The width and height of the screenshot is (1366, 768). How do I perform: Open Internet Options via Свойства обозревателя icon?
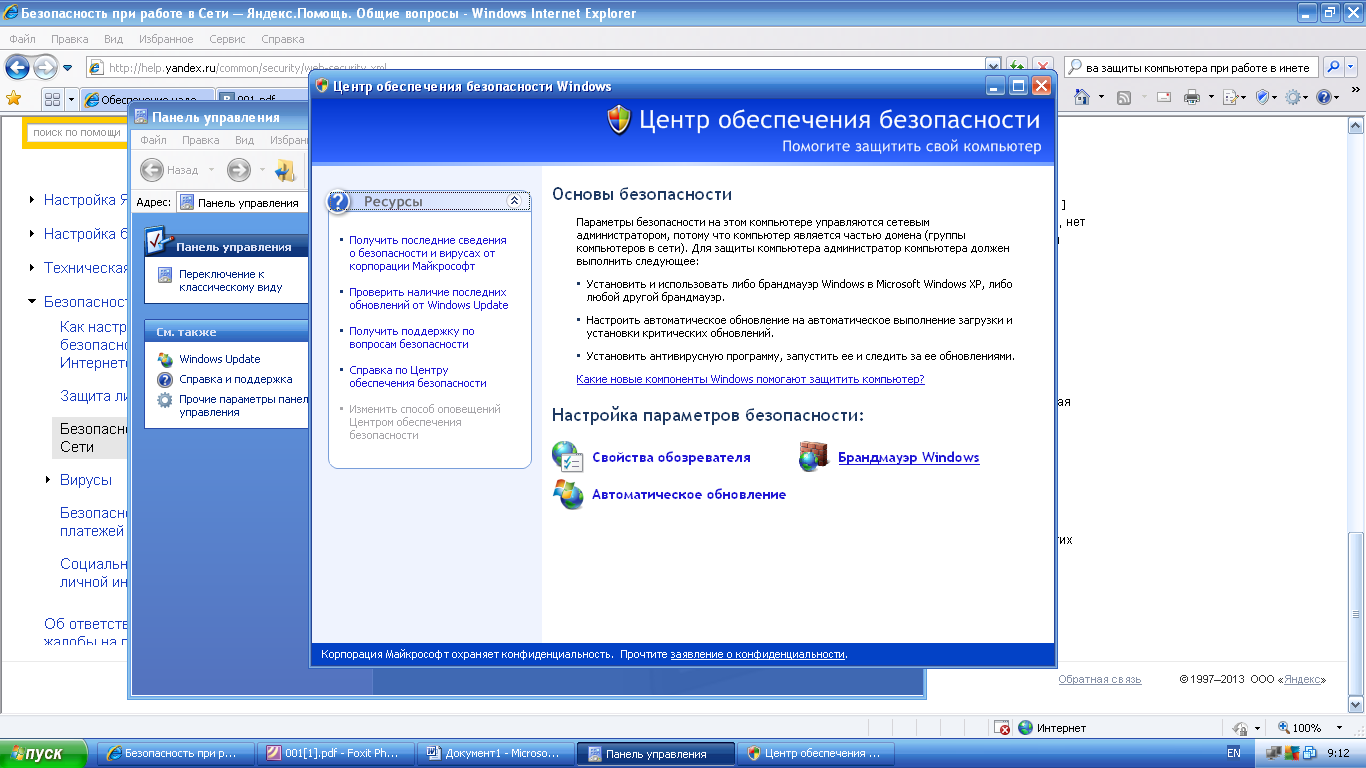tap(567, 457)
